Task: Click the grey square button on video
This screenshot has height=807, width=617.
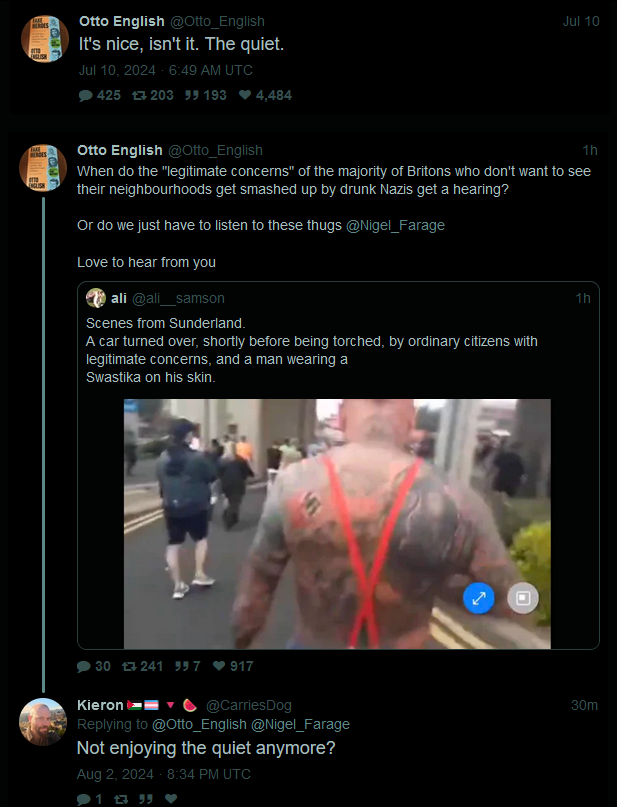Action: coord(523,598)
